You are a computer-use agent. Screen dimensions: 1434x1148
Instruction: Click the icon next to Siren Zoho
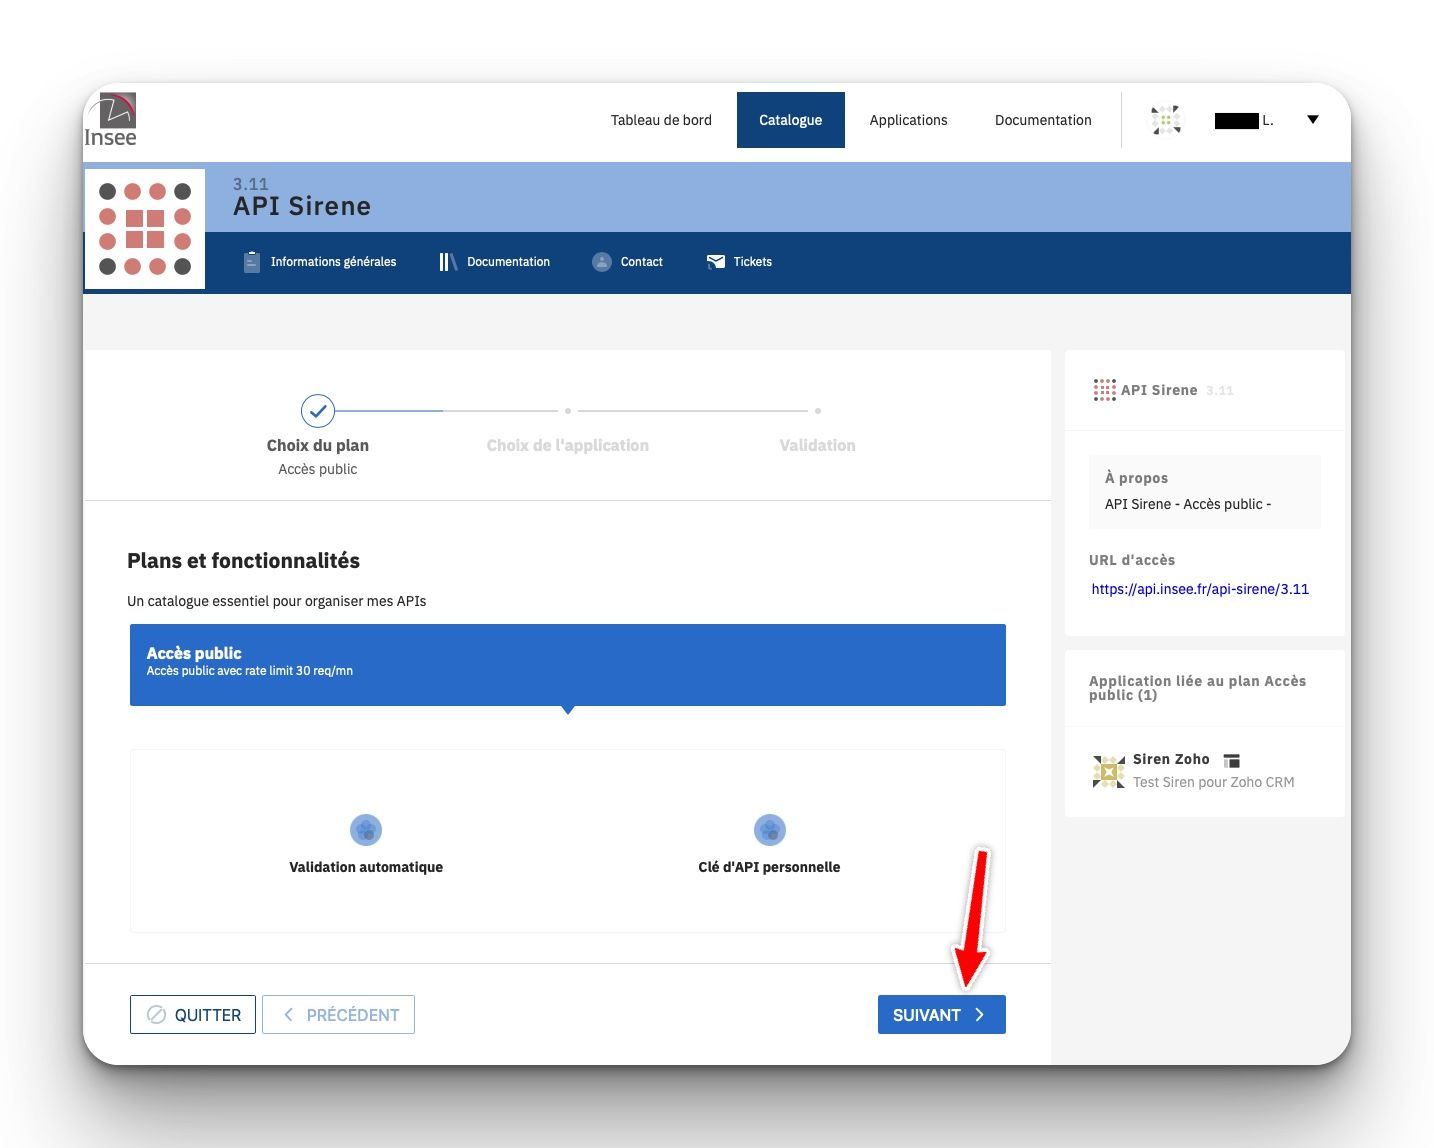coord(1232,761)
